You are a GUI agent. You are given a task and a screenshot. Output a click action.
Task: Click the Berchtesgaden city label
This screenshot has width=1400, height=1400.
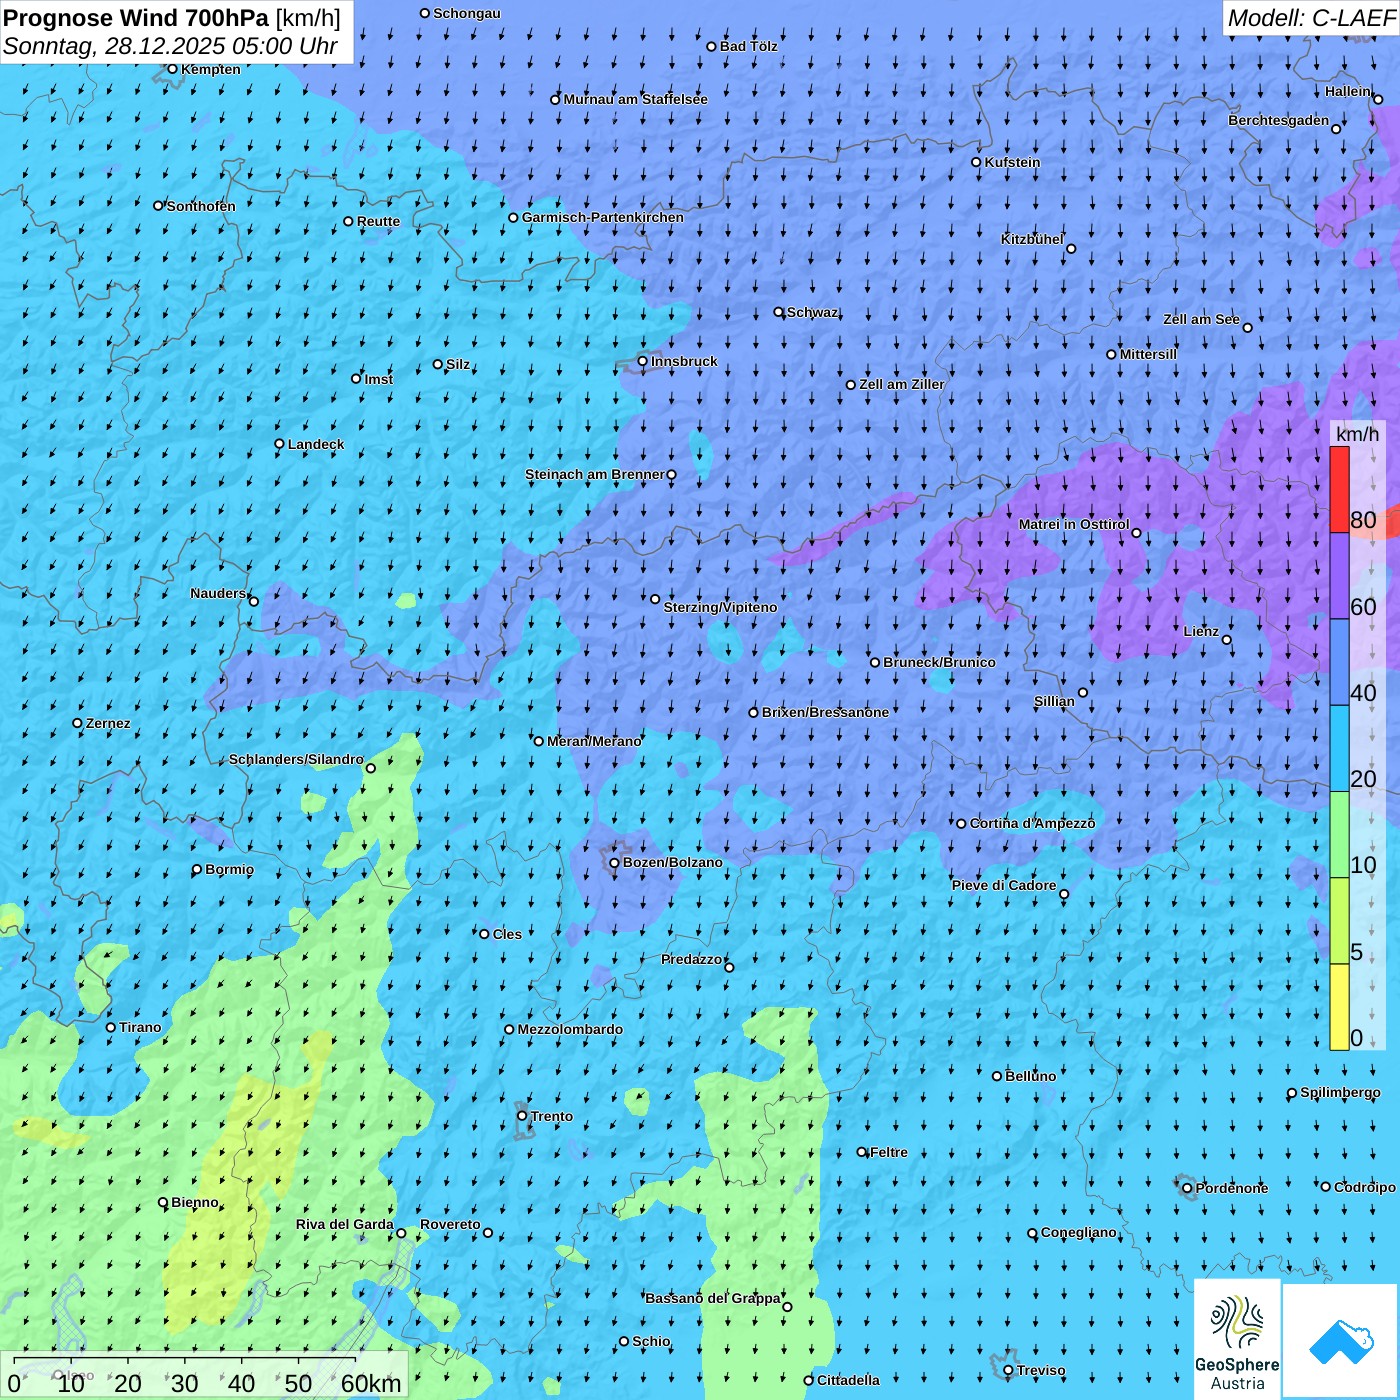click(1278, 120)
